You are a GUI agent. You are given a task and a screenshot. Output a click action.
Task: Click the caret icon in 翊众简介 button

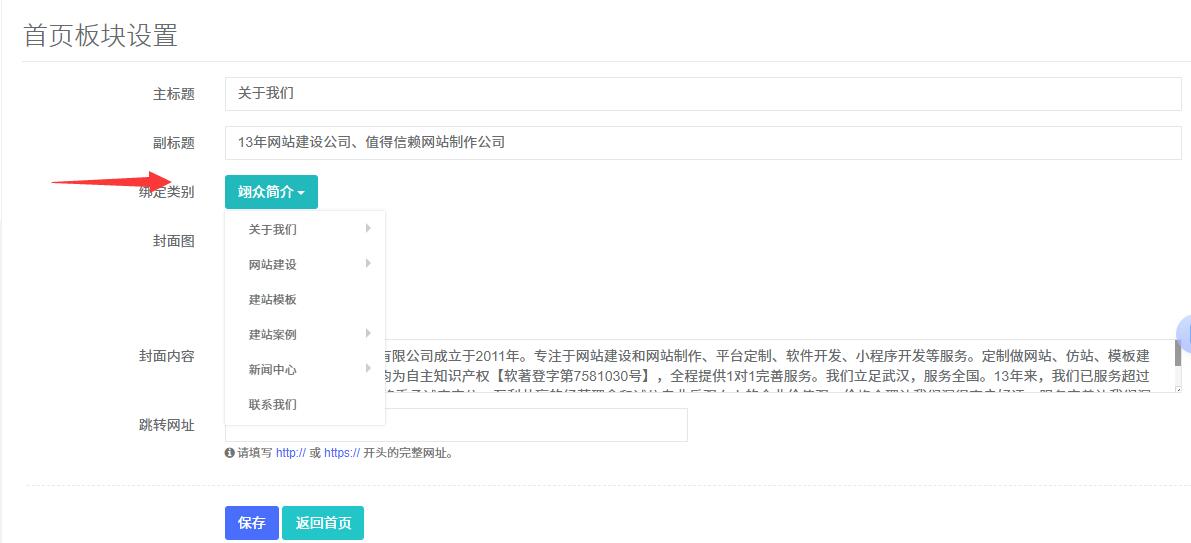tap(302, 193)
